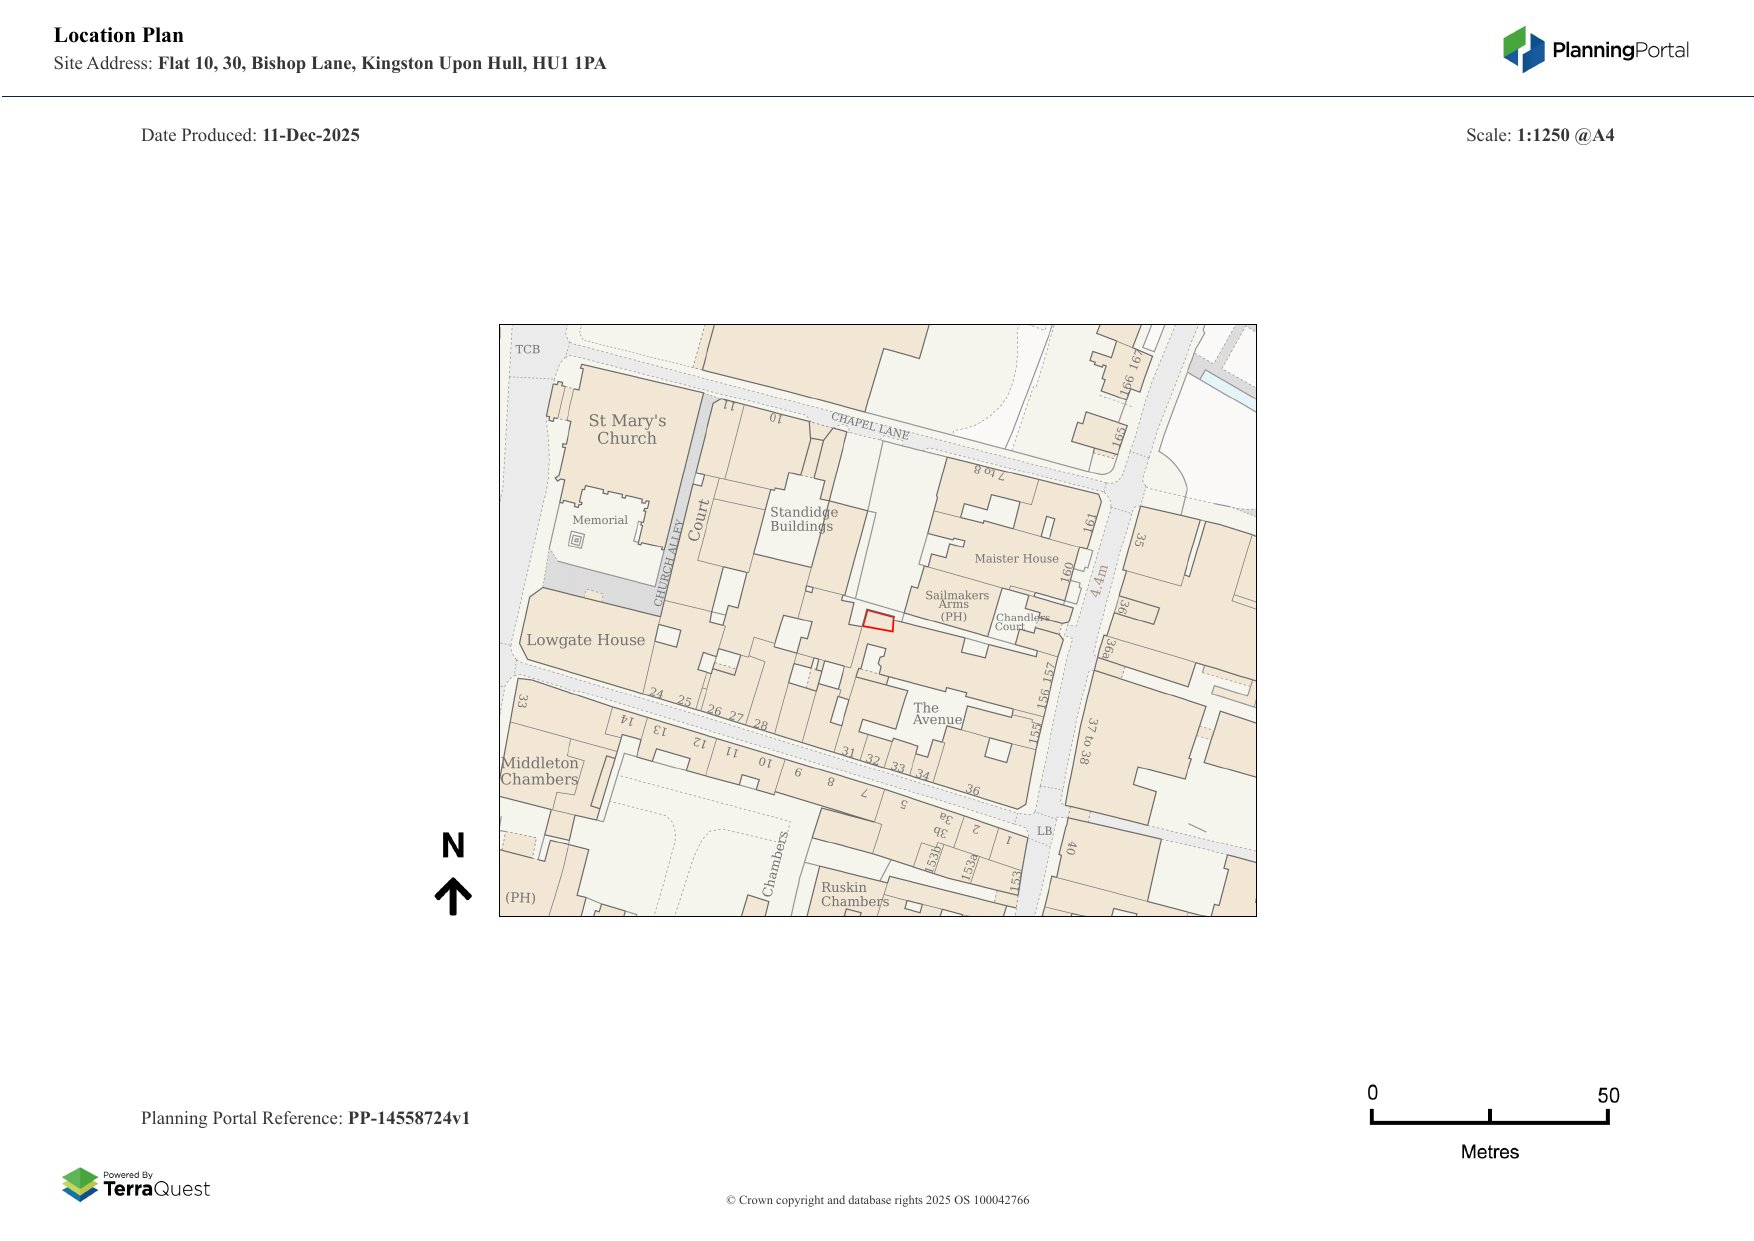Click the Memorial square symbol on map
Viewport: 1754px width, 1241px height.
pos(576,540)
